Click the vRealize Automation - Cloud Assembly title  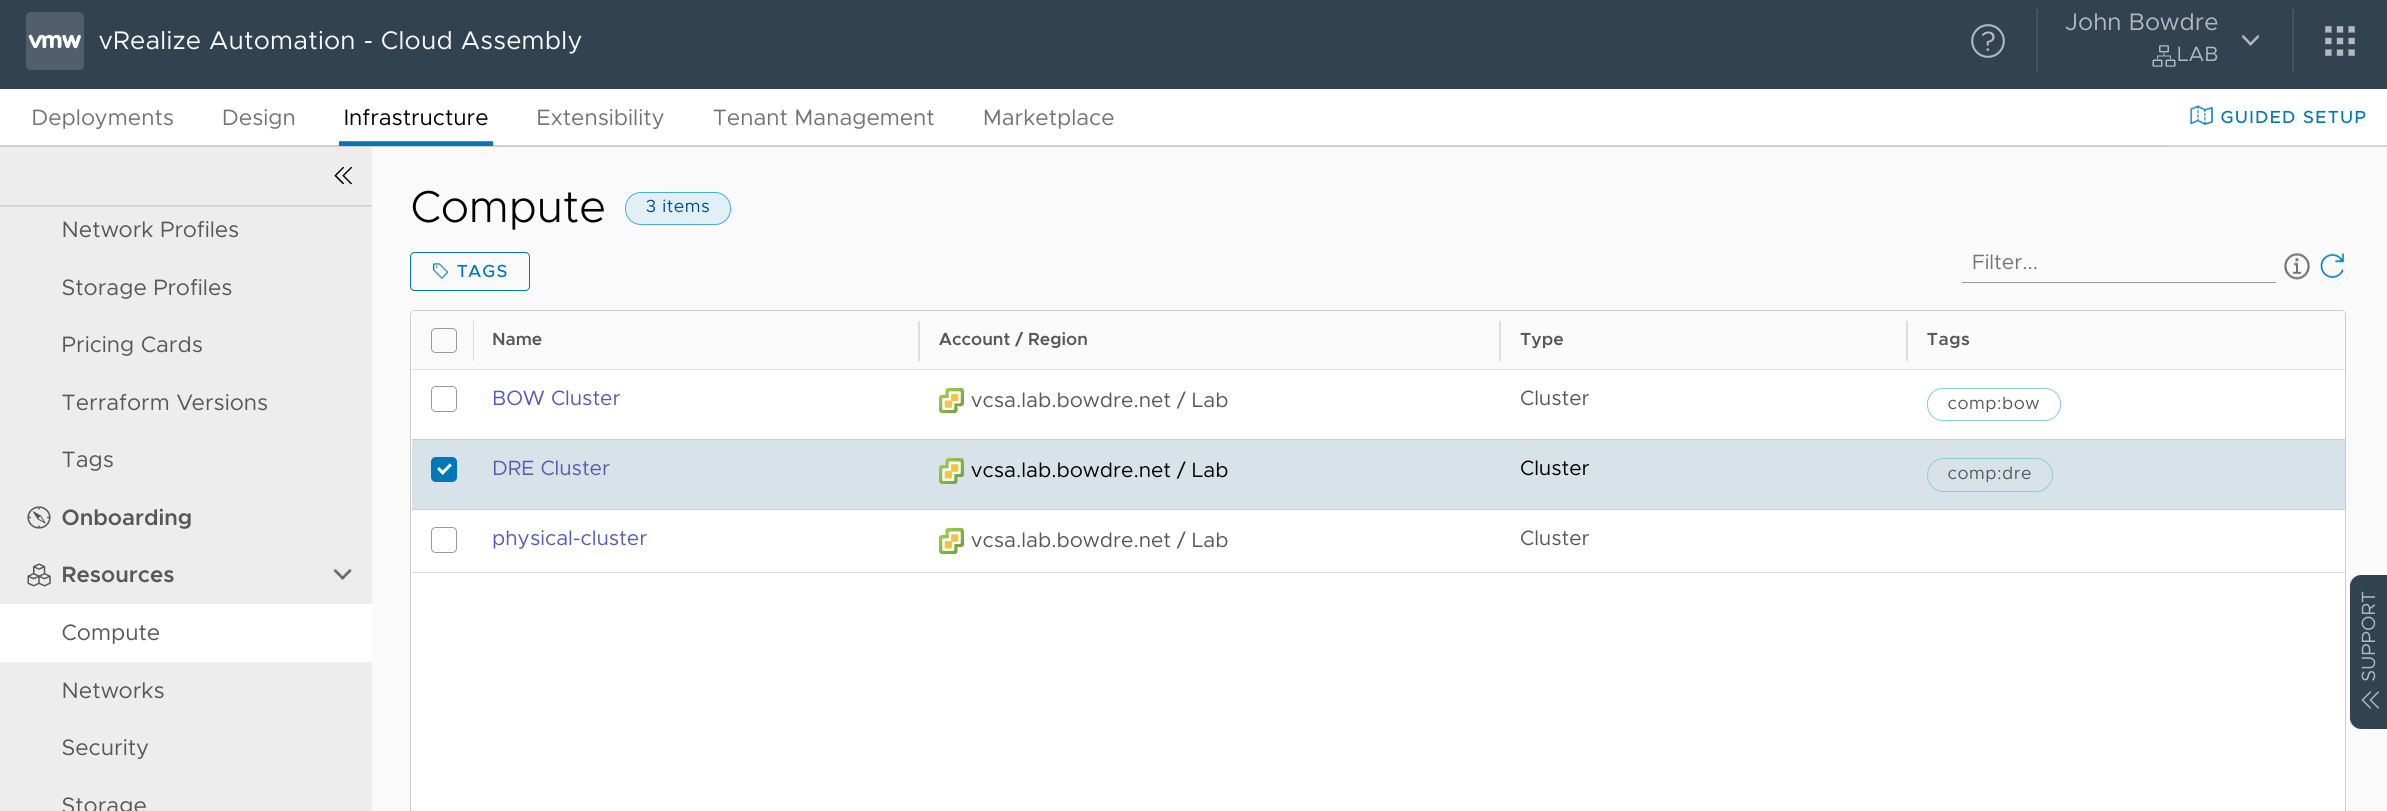(340, 41)
